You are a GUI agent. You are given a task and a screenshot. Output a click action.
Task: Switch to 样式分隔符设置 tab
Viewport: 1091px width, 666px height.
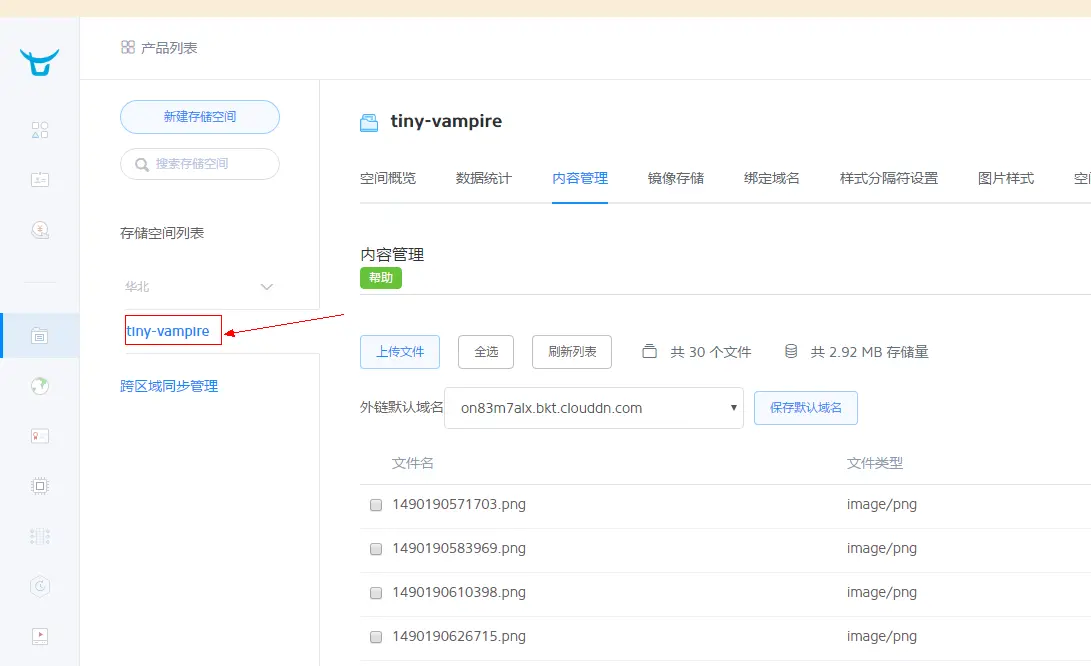tap(889, 178)
